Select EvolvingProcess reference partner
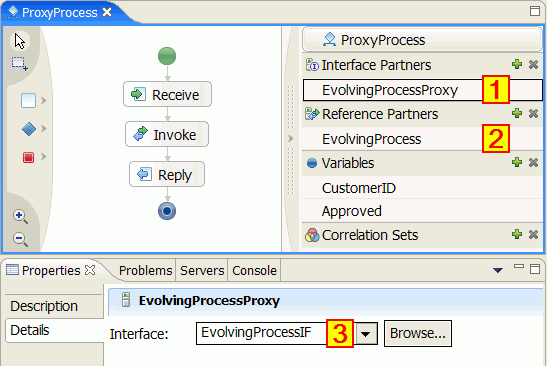The image size is (547, 366). click(x=422, y=139)
